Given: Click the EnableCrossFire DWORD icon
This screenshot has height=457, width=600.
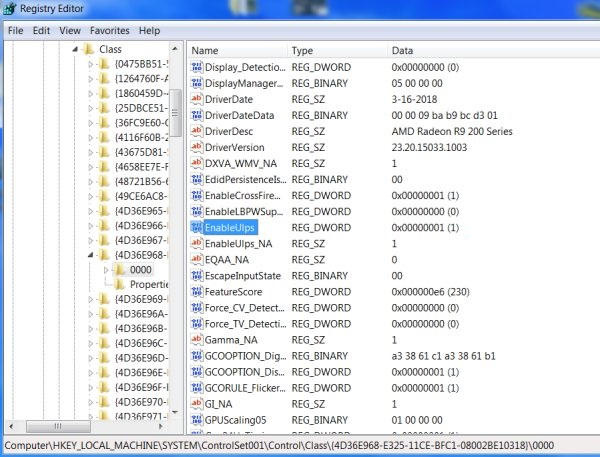Looking at the screenshot, I should coord(196,196).
